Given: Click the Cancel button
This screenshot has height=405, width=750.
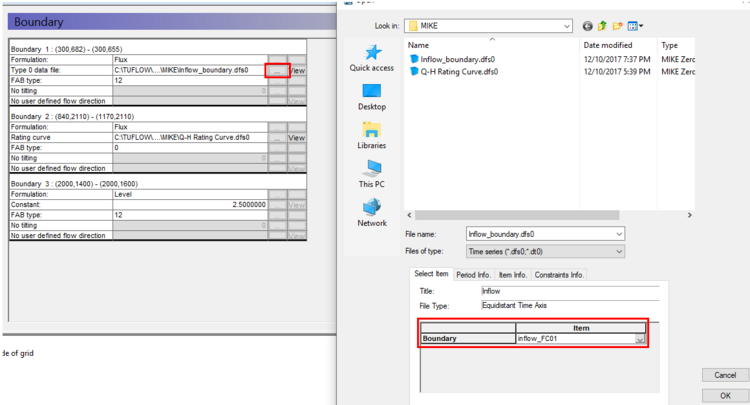Looking at the screenshot, I should tap(725, 375).
